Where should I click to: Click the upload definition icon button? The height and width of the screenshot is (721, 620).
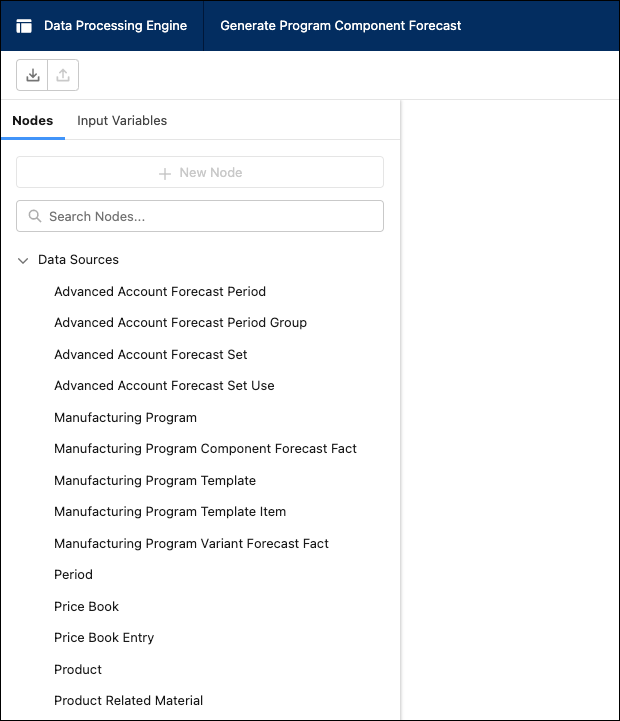[63, 75]
